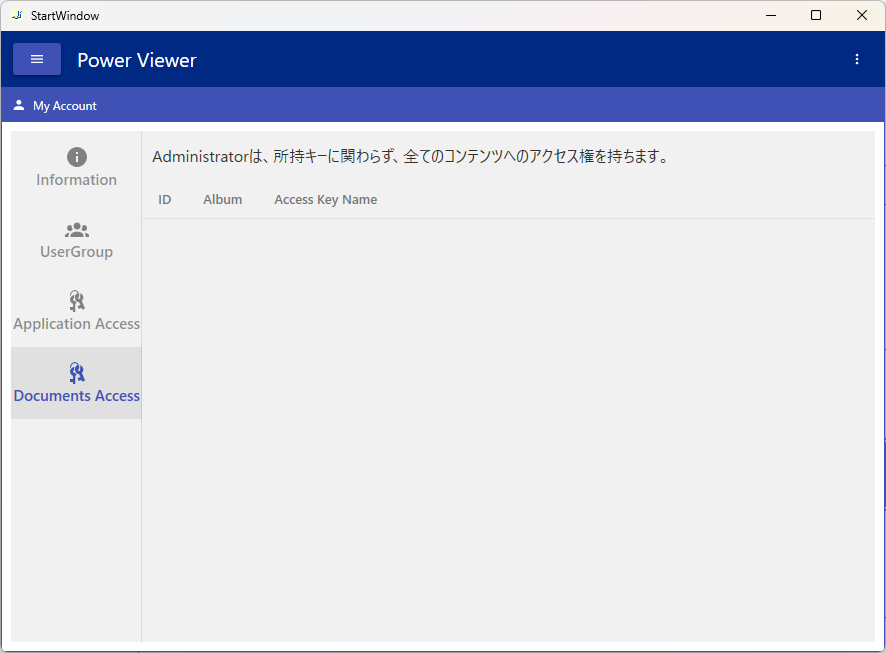Select the UserGroup tab label
Viewport: 886px width, 653px height.
(77, 252)
